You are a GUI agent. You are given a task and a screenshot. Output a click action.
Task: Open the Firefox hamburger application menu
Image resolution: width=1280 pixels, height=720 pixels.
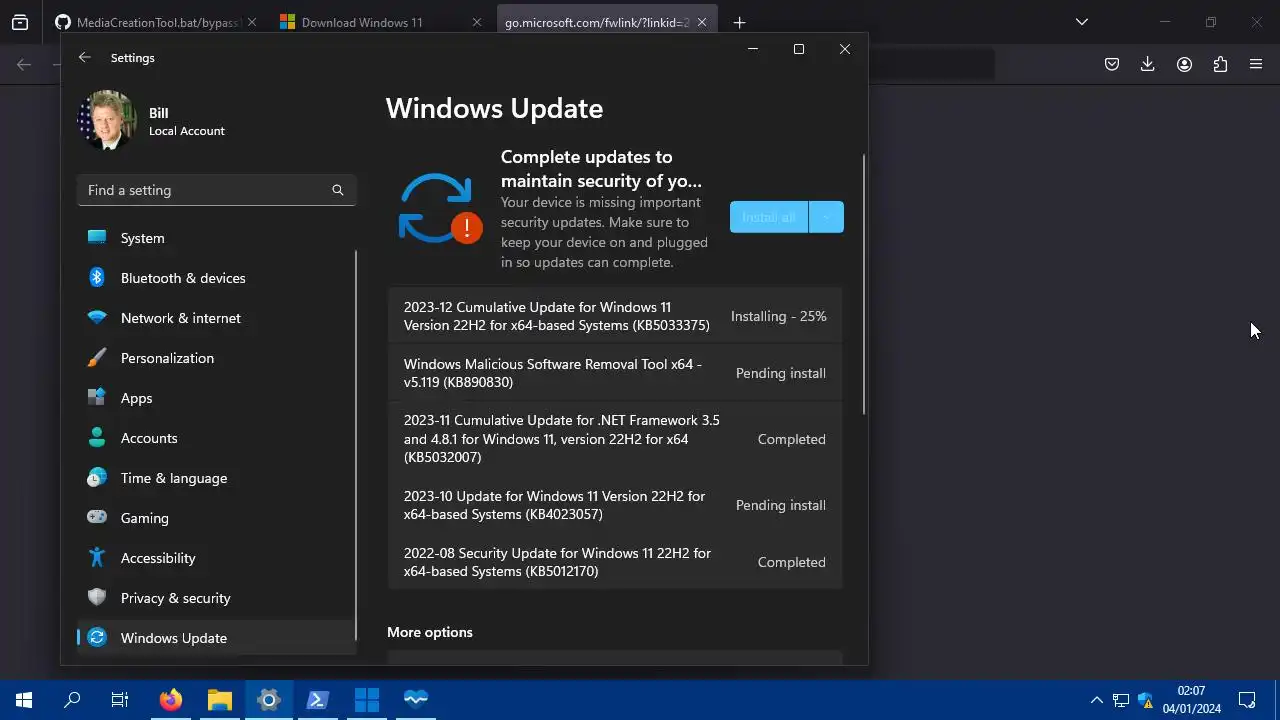click(1256, 64)
